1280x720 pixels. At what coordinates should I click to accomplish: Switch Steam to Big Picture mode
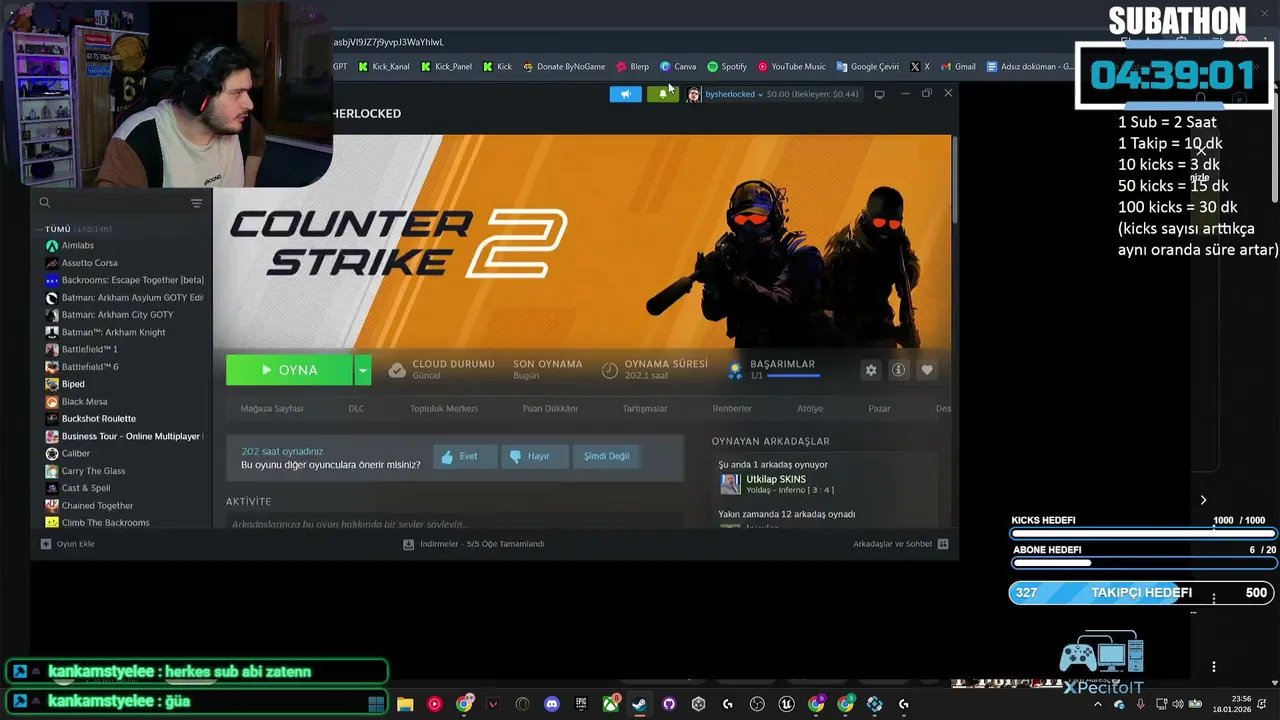[879, 94]
